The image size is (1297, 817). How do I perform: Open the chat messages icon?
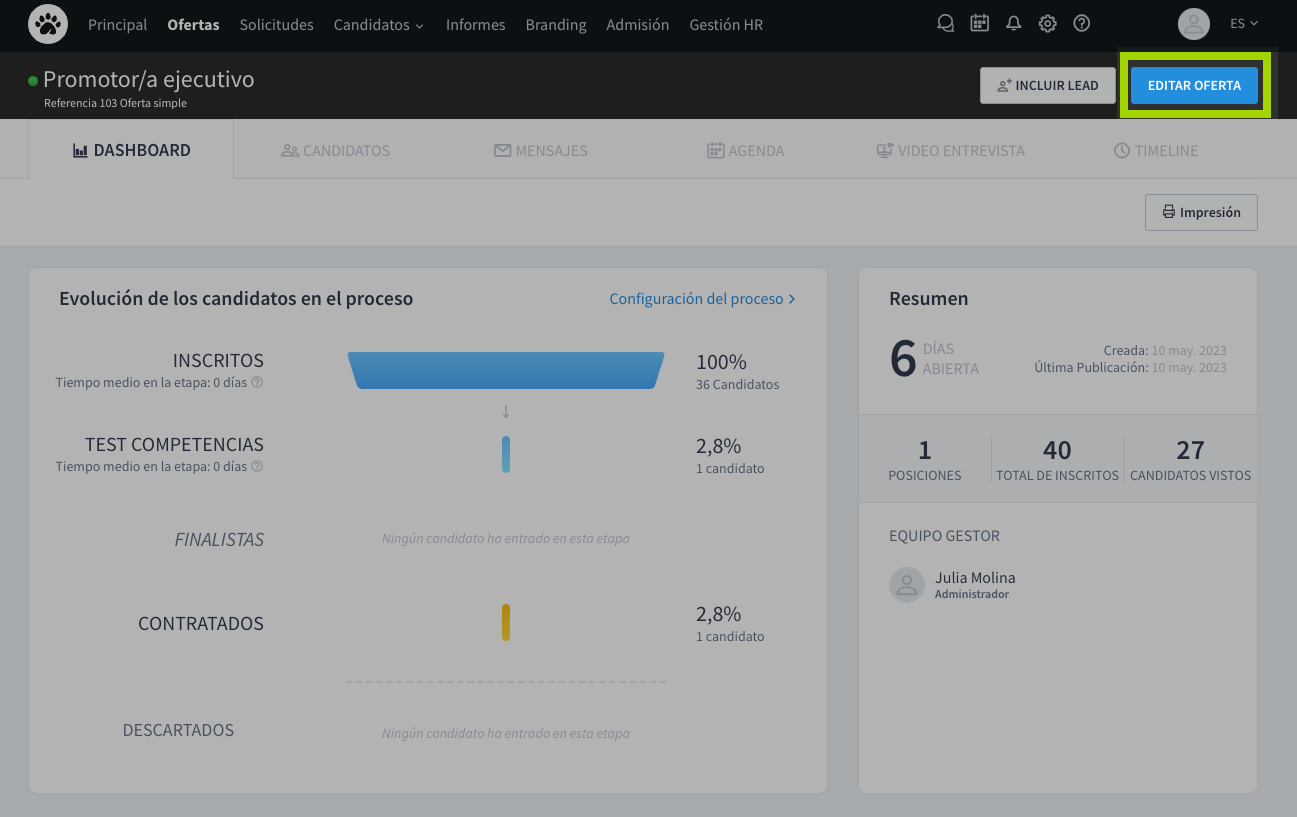tap(945, 24)
